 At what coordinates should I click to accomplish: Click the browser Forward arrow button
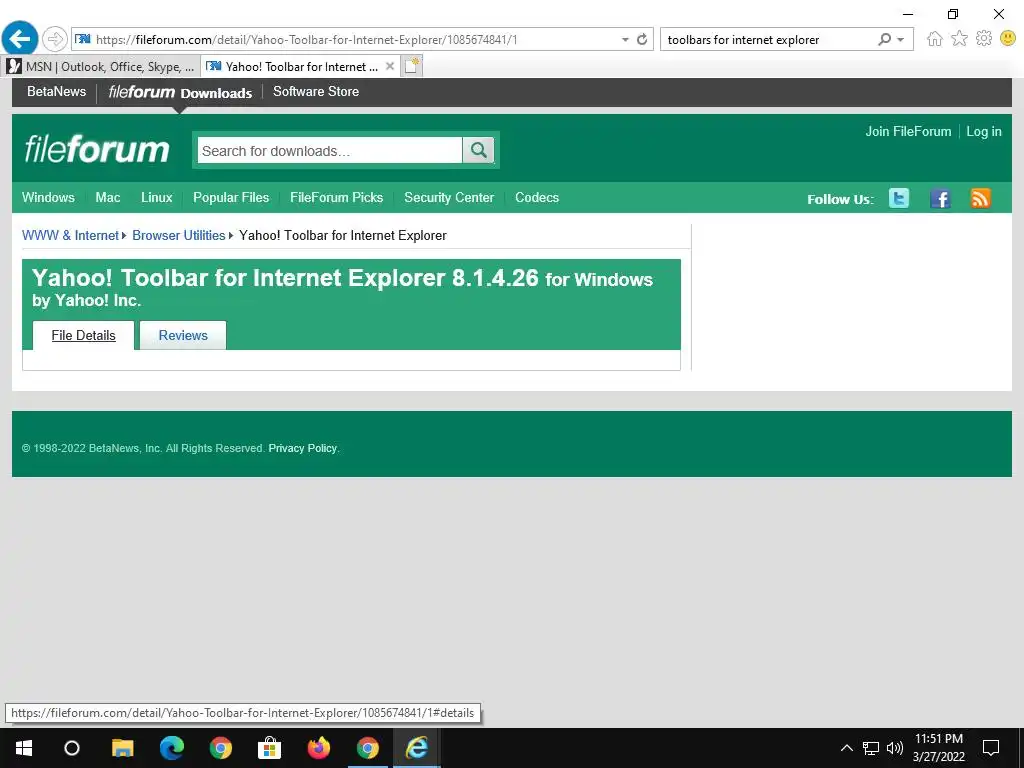[x=55, y=39]
